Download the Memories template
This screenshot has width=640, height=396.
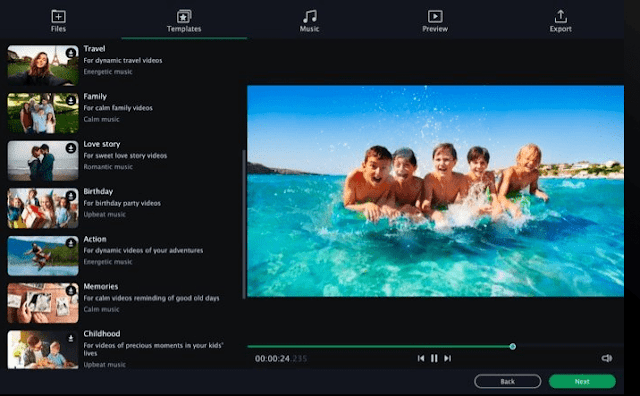[71, 290]
